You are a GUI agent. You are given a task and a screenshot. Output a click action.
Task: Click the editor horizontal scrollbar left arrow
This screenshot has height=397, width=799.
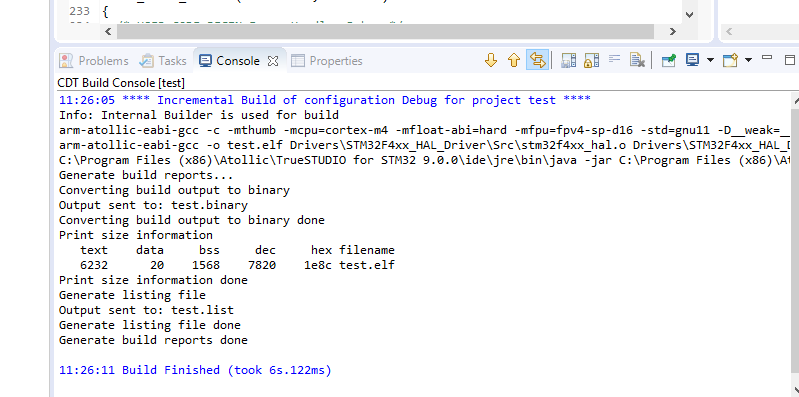[x=108, y=32]
